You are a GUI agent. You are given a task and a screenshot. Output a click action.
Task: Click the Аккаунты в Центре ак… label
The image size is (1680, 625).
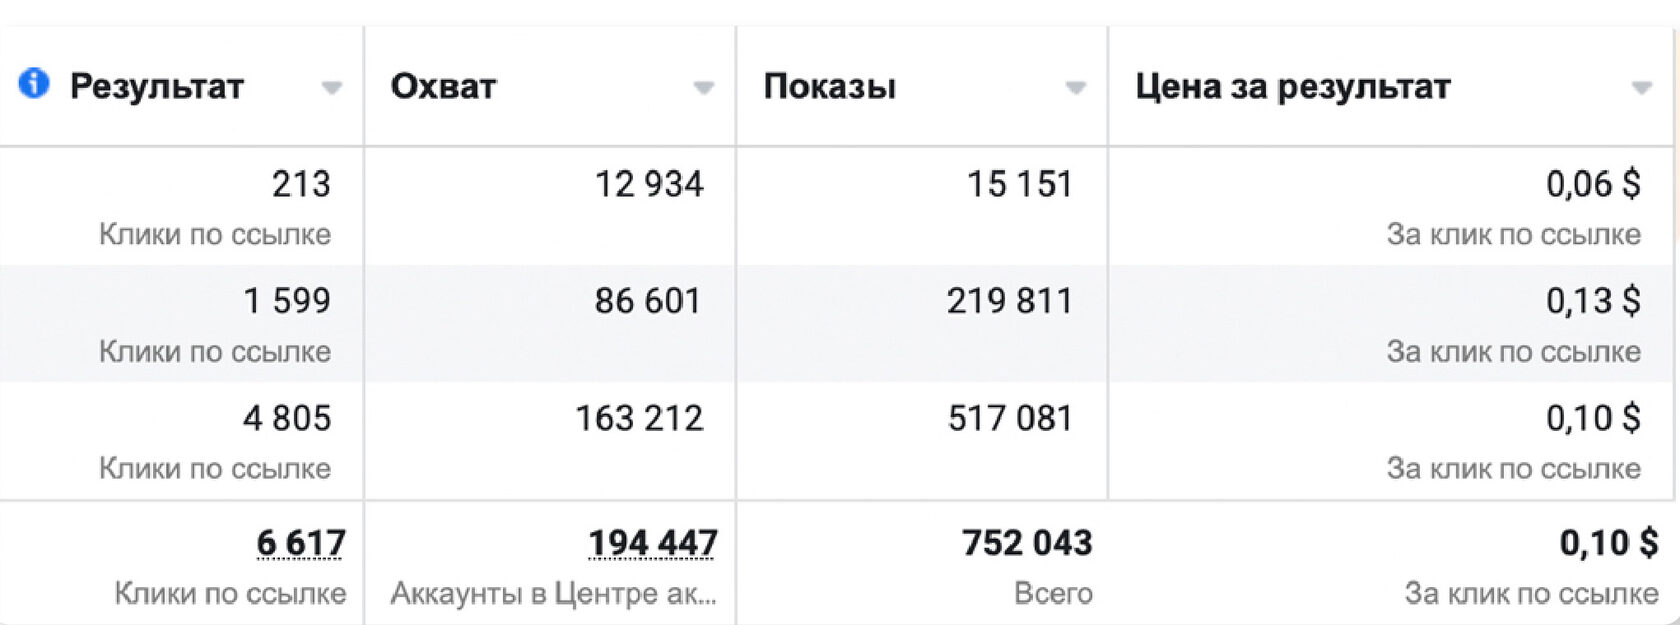[554, 594]
